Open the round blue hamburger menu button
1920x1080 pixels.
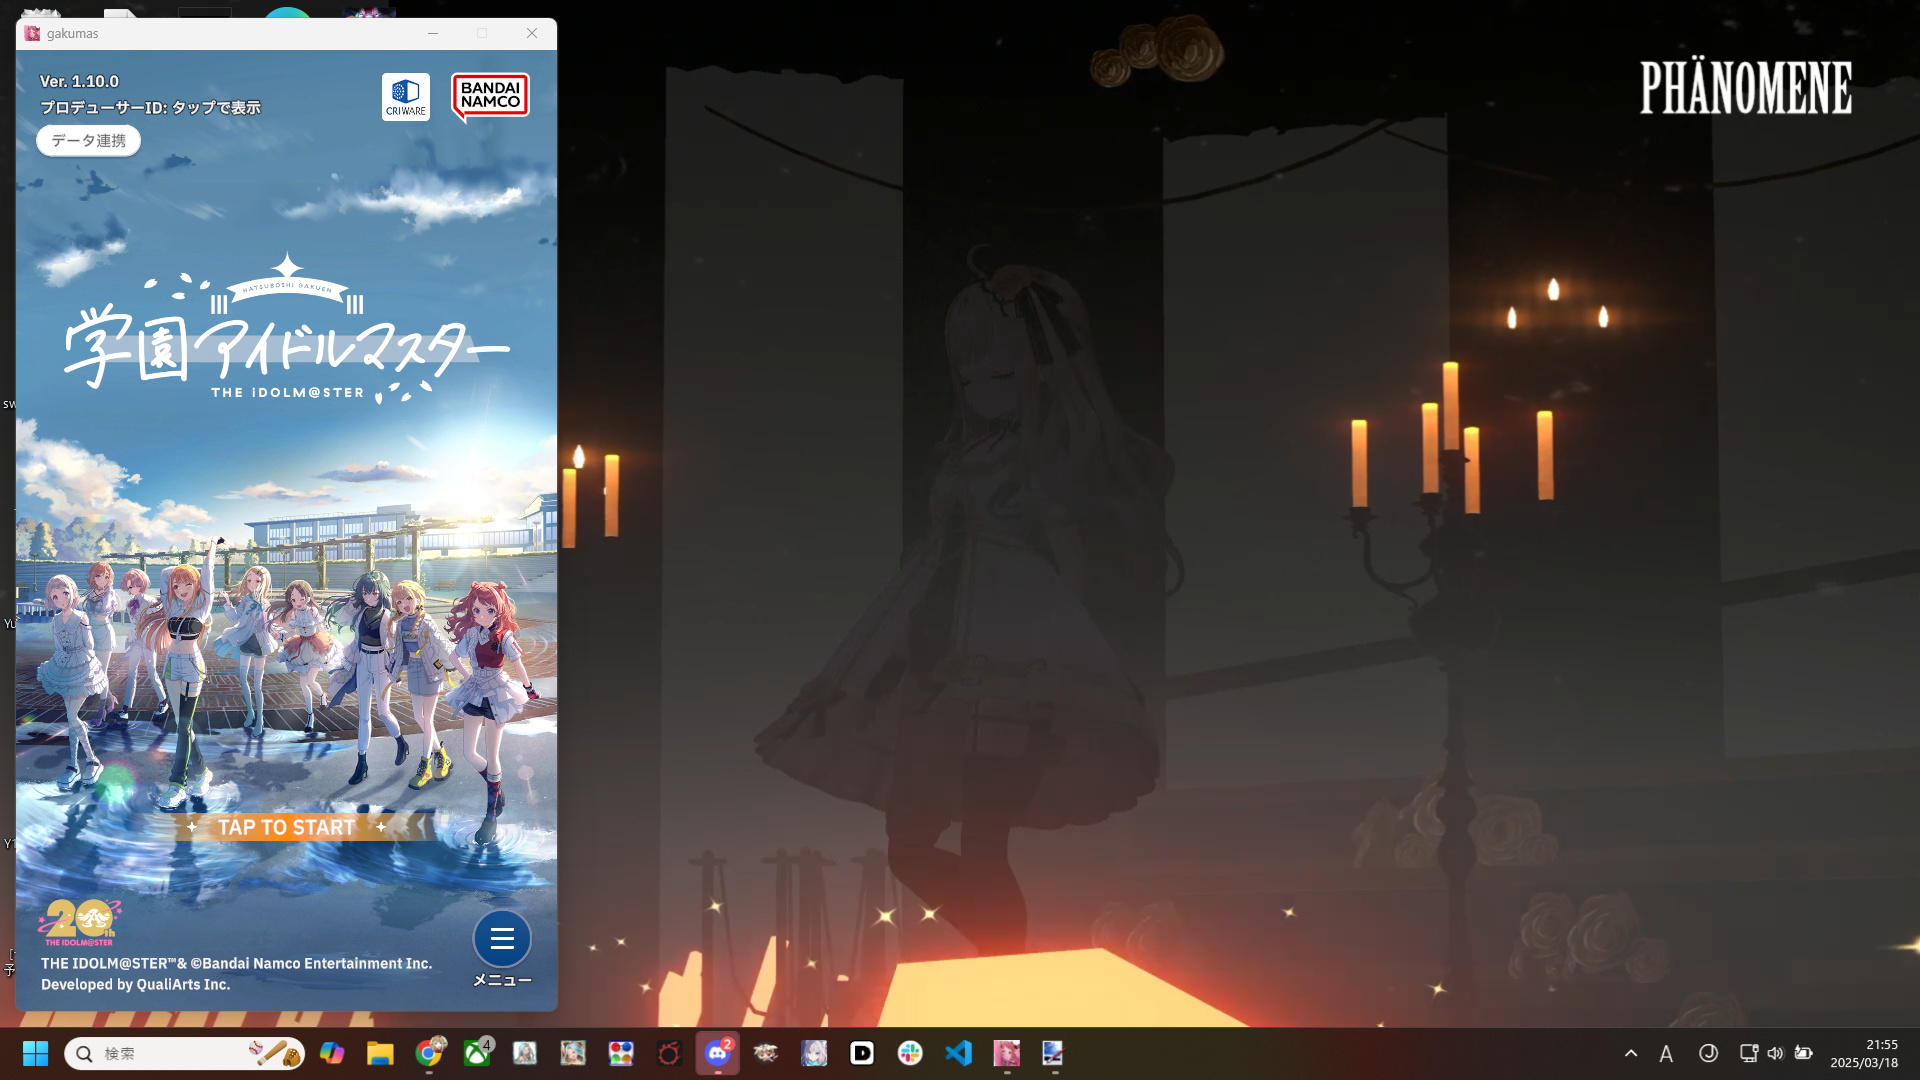point(502,938)
